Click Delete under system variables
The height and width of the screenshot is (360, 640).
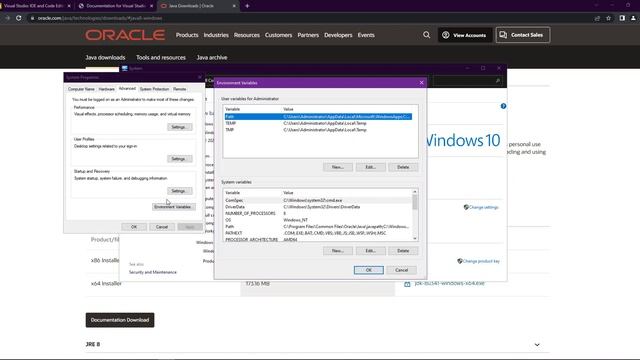click(403, 251)
